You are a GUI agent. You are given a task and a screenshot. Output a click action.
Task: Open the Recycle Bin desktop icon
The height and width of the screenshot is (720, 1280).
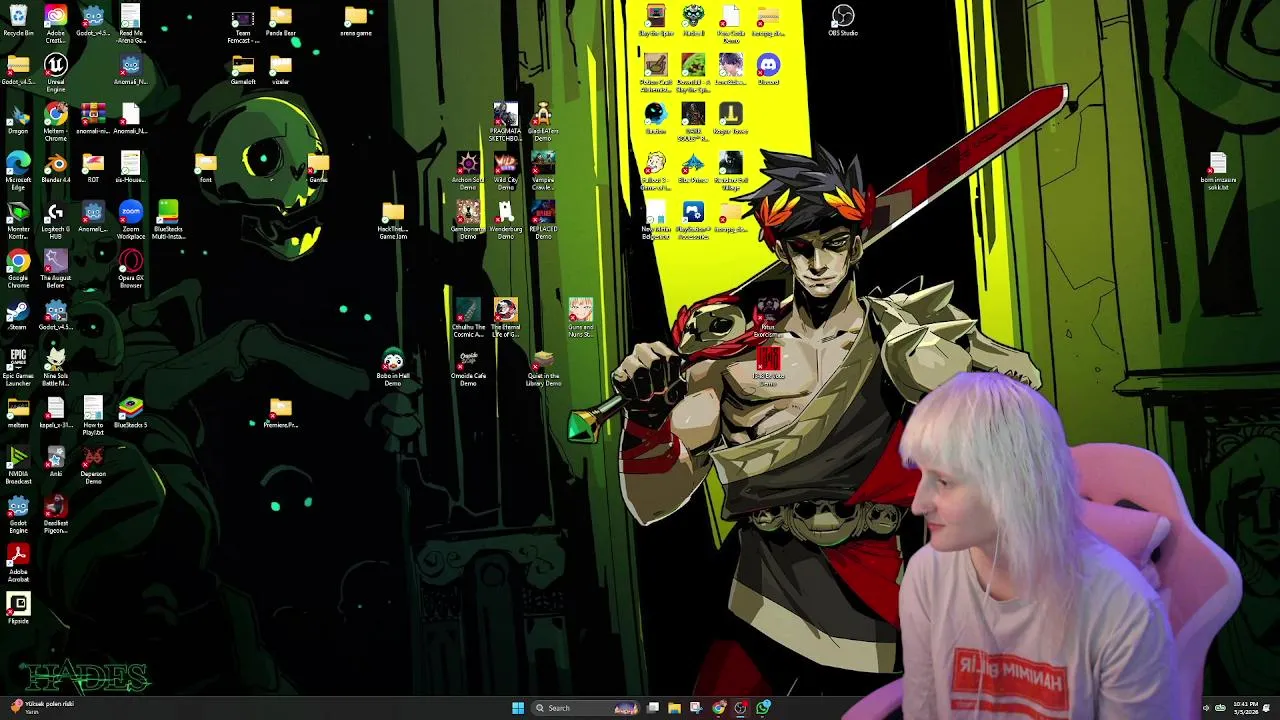(x=18, y=21)
